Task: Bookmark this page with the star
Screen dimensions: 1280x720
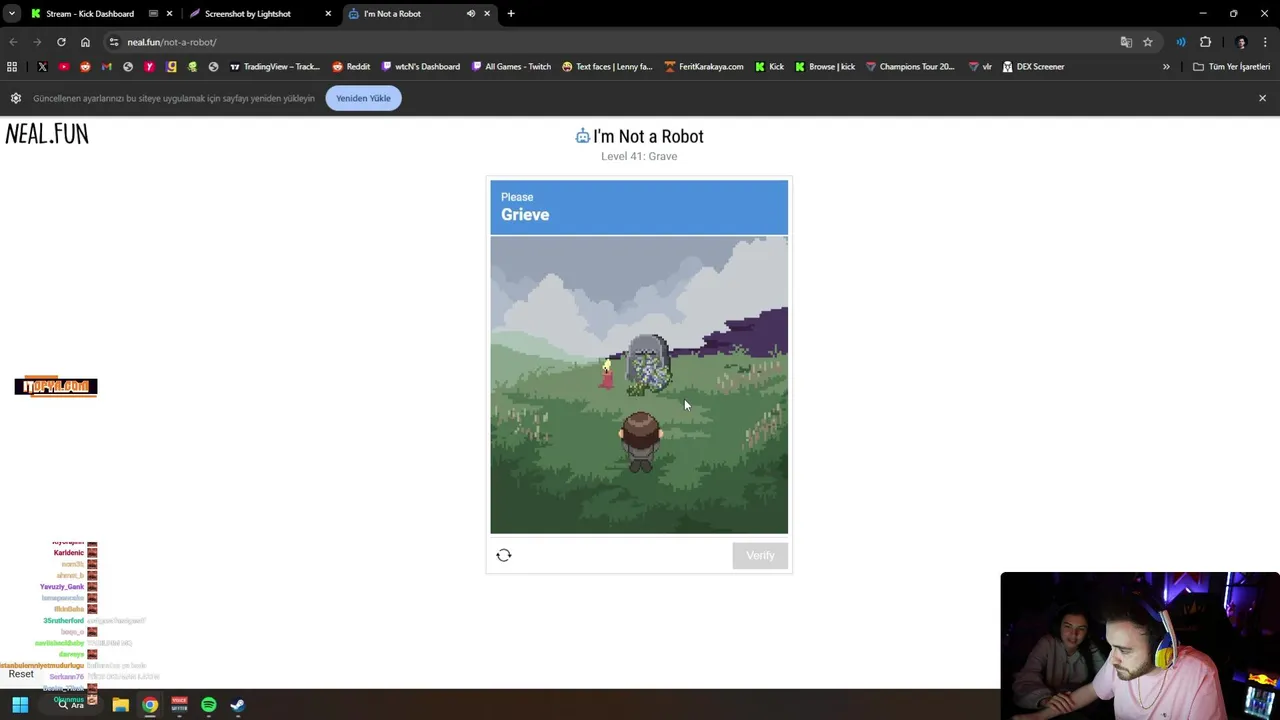Action: [x=1148, y=42]
